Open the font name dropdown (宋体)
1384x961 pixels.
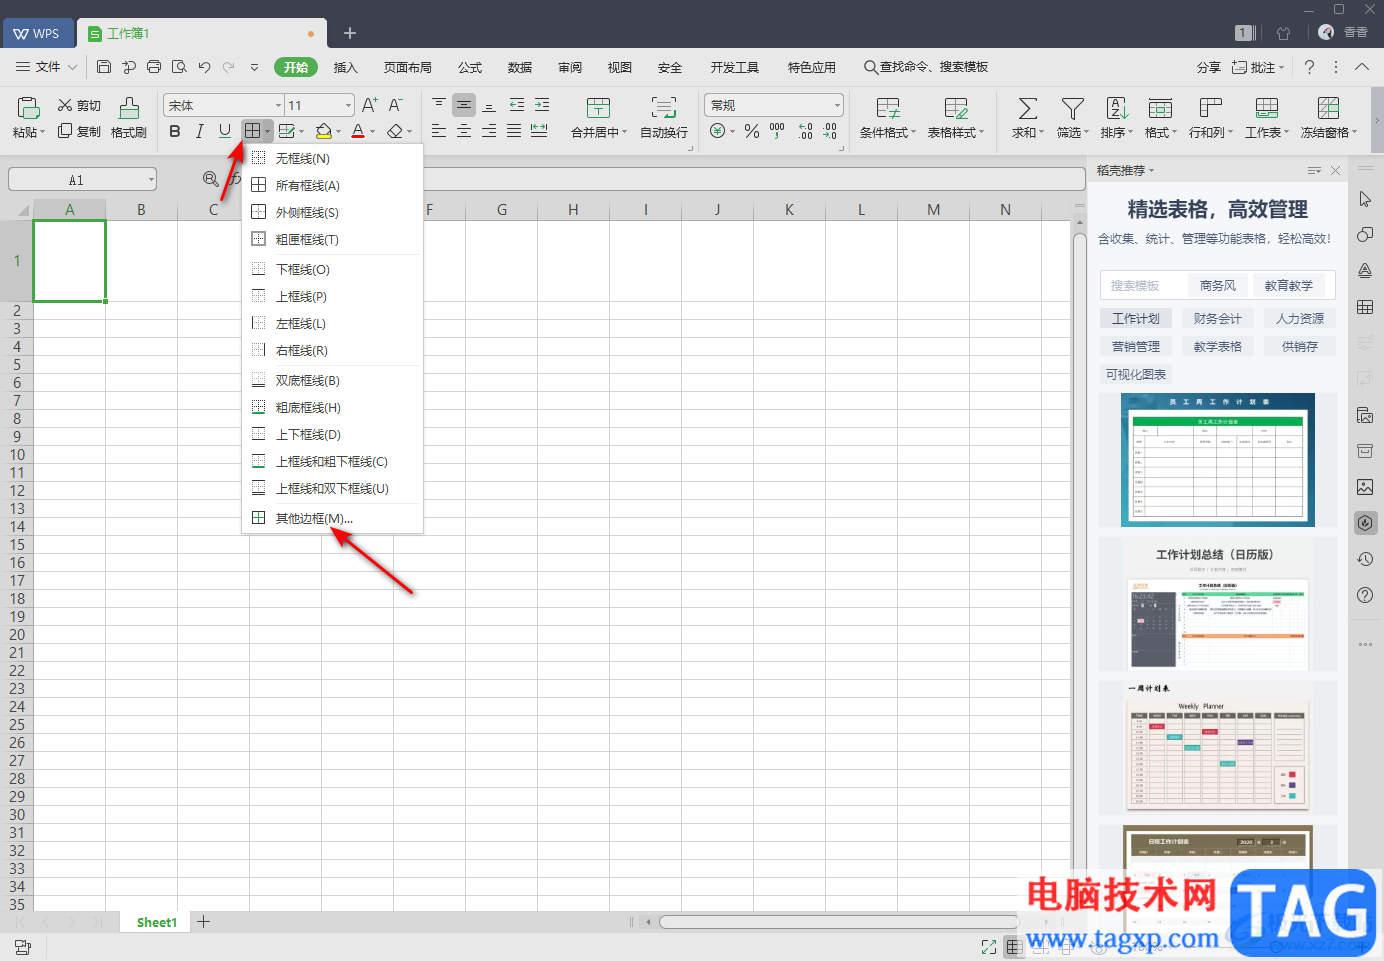224,105
